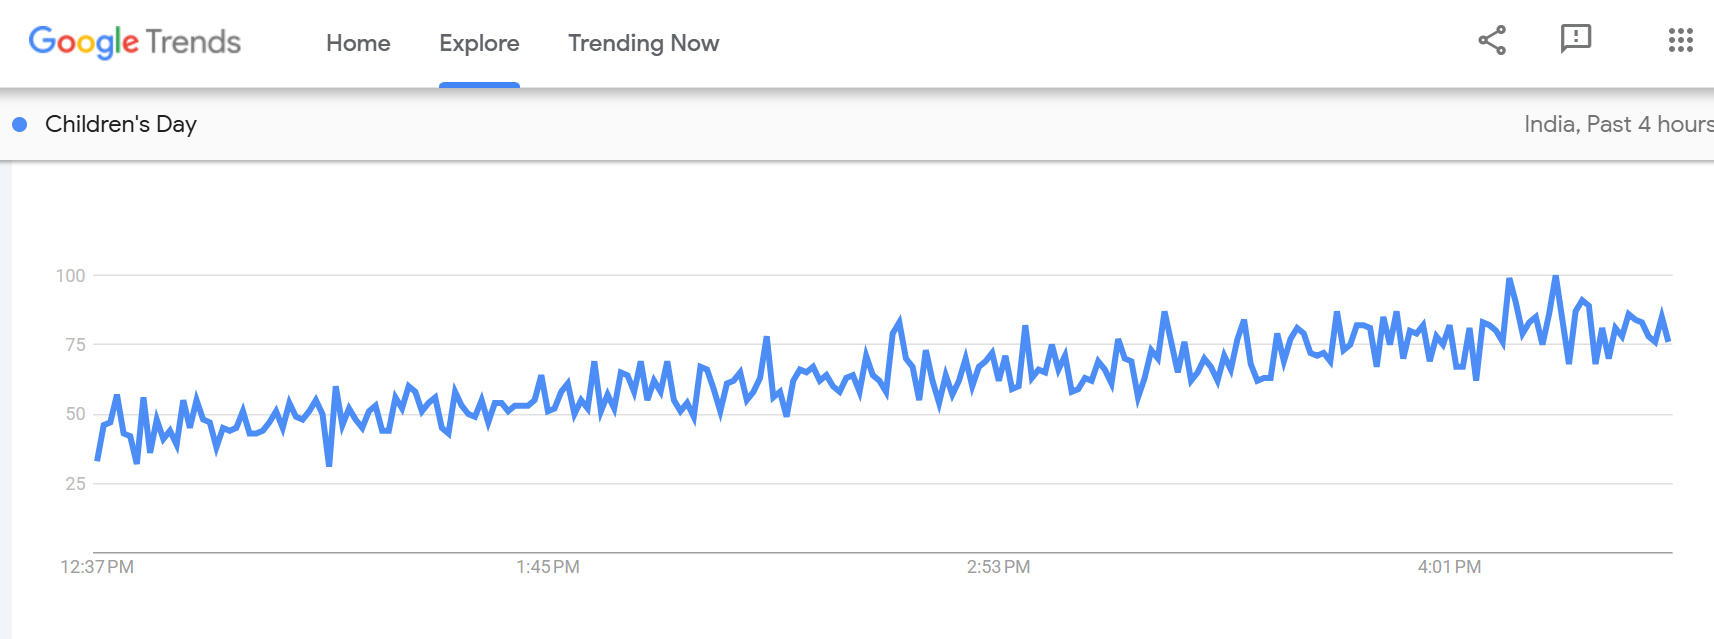Image resolution: width=1714 pixels, height=639 pixels.
Task: Select the Explore tab
Action: tap(479, 43)
